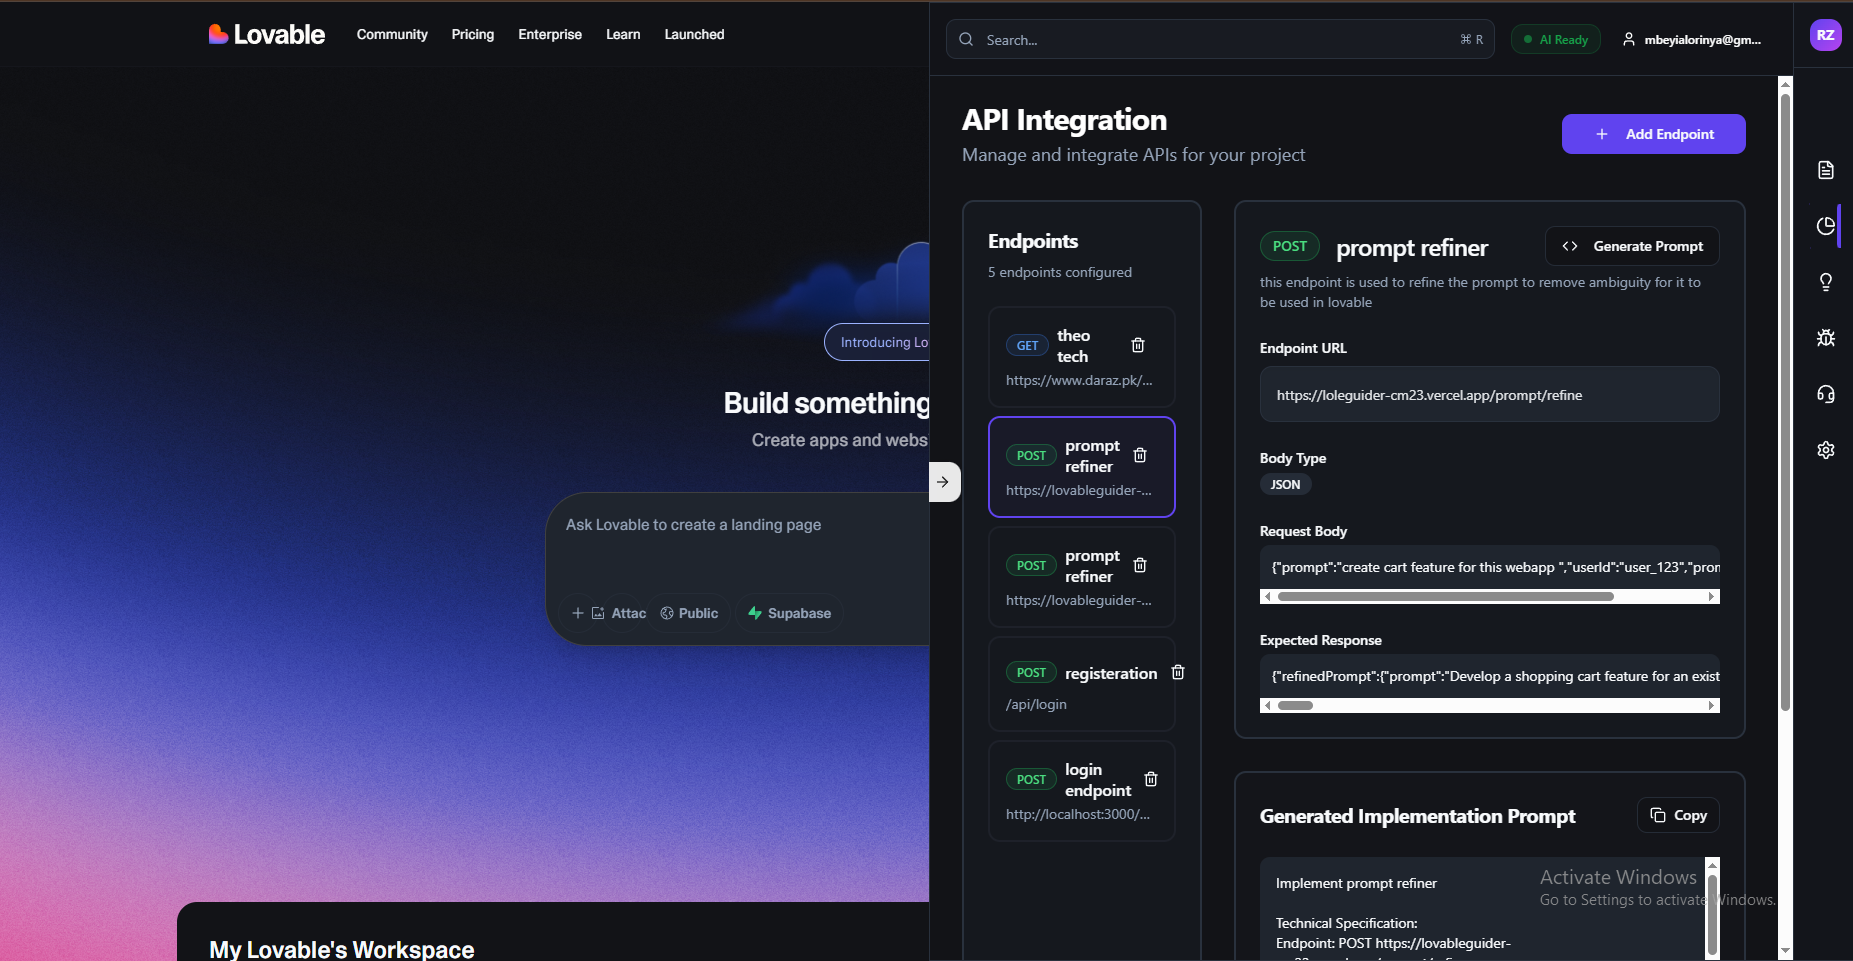Select the bug report icon in sidebar

(1825, 338)
